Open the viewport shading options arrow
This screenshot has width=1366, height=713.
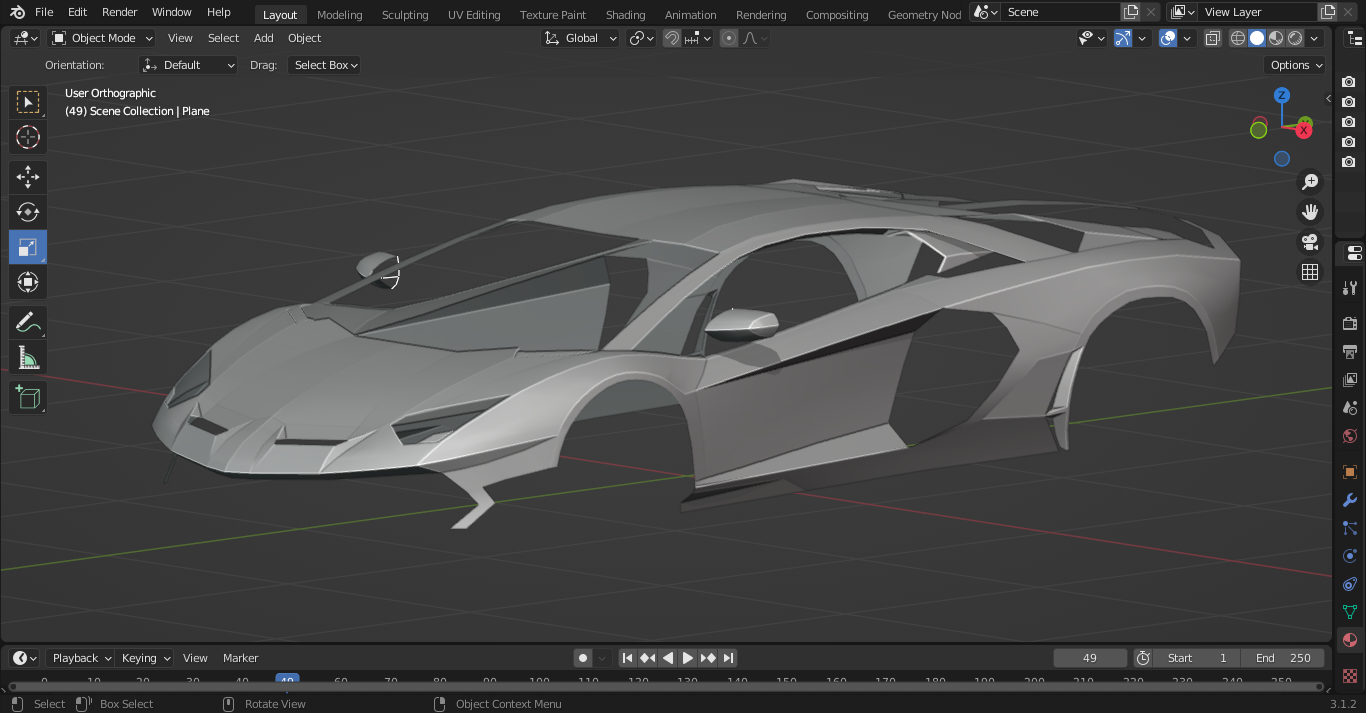pyautogui.click(x=1315, y=38)
